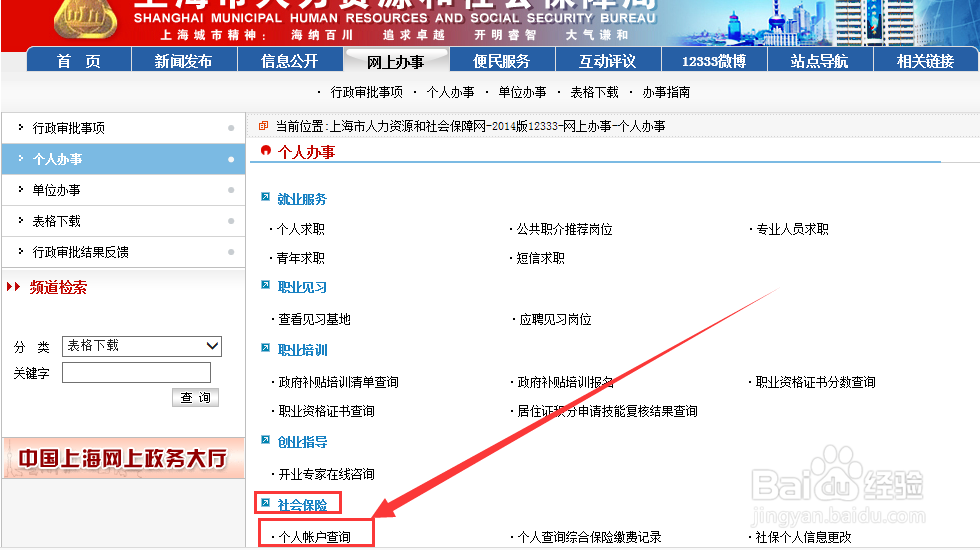The height and width of the screenshot is (550, 980).
Task: Open the 新闻发布 tab
Action: [x=184, y=61]
